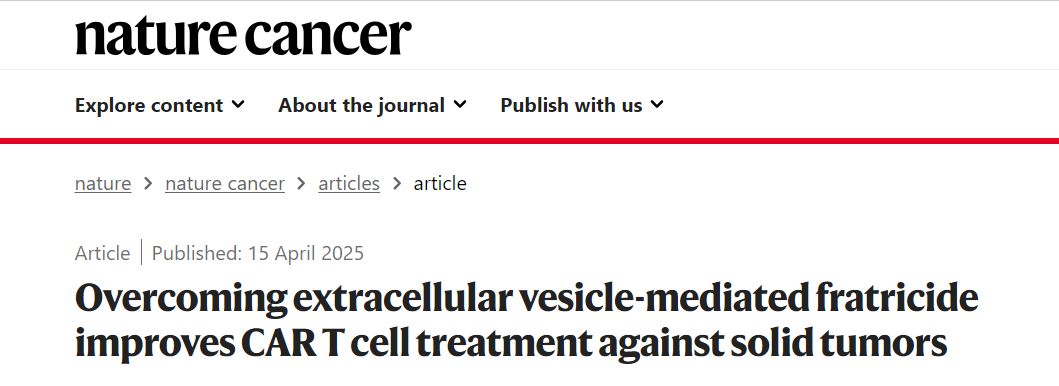The width and height of the screenshot is (1059, 386).
Task: Expand the About the journal chevron arrow
Action: [460, 105]
